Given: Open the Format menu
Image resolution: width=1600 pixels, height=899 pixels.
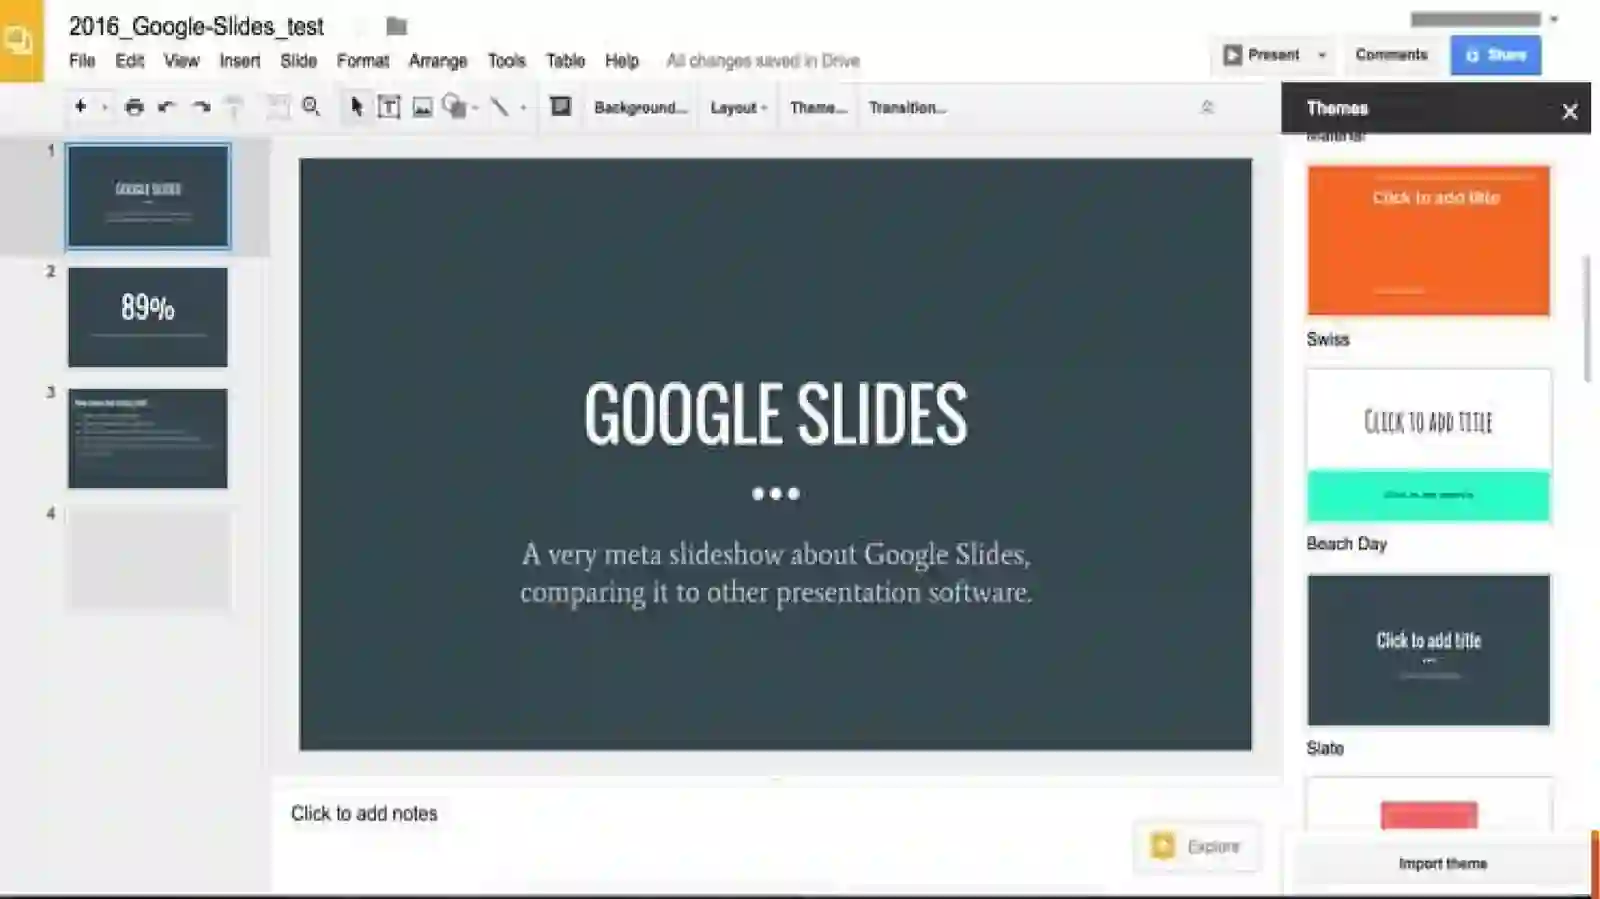Looking at the screenshot, I should tap(363, 61).
